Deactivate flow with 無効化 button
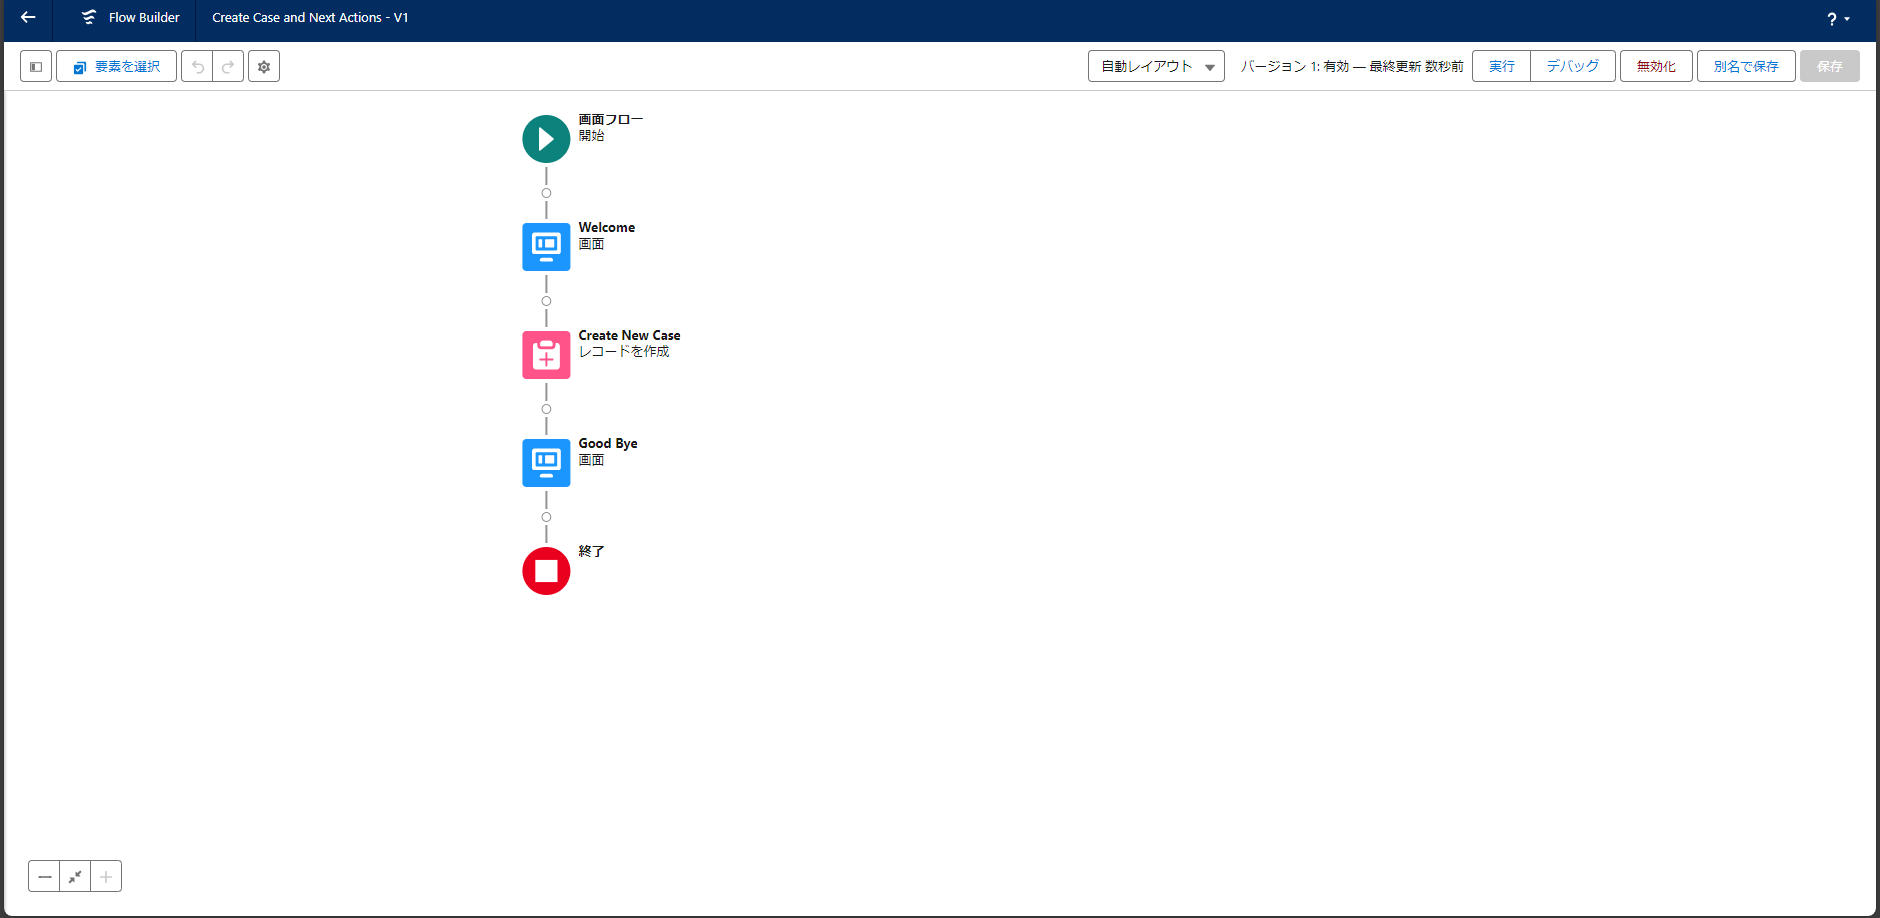 pos(1656,66)
